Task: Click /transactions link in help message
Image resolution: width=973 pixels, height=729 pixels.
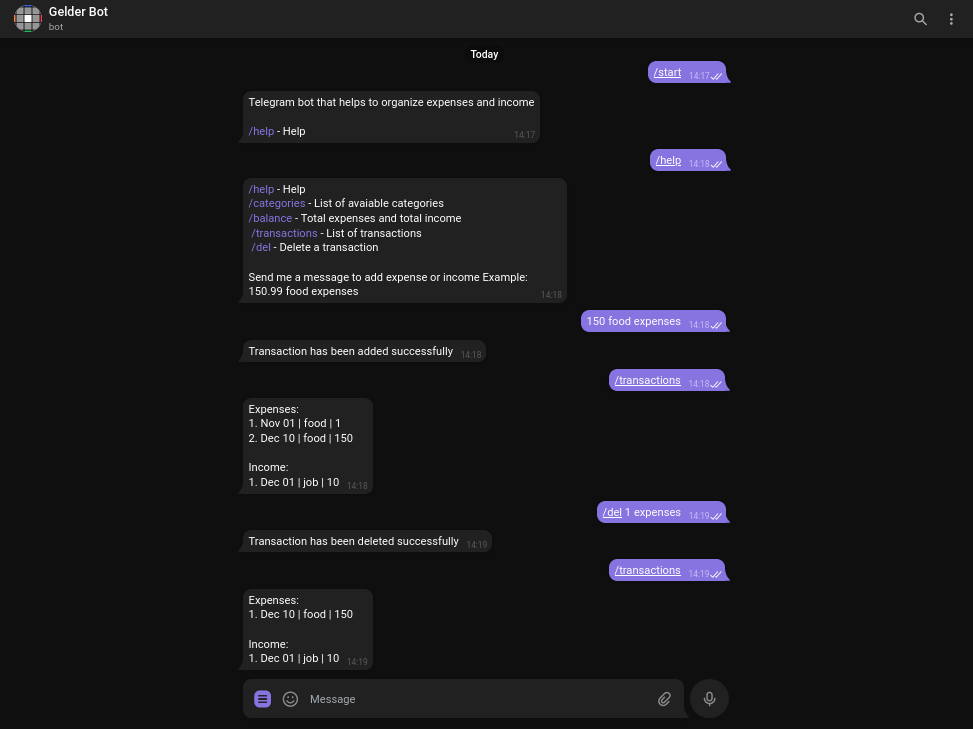Action: coord(284,233)
